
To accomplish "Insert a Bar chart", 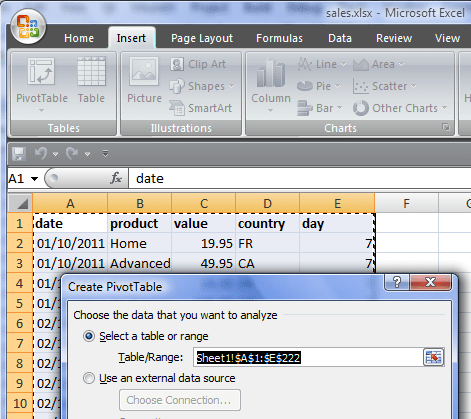I will coord(320,108).
